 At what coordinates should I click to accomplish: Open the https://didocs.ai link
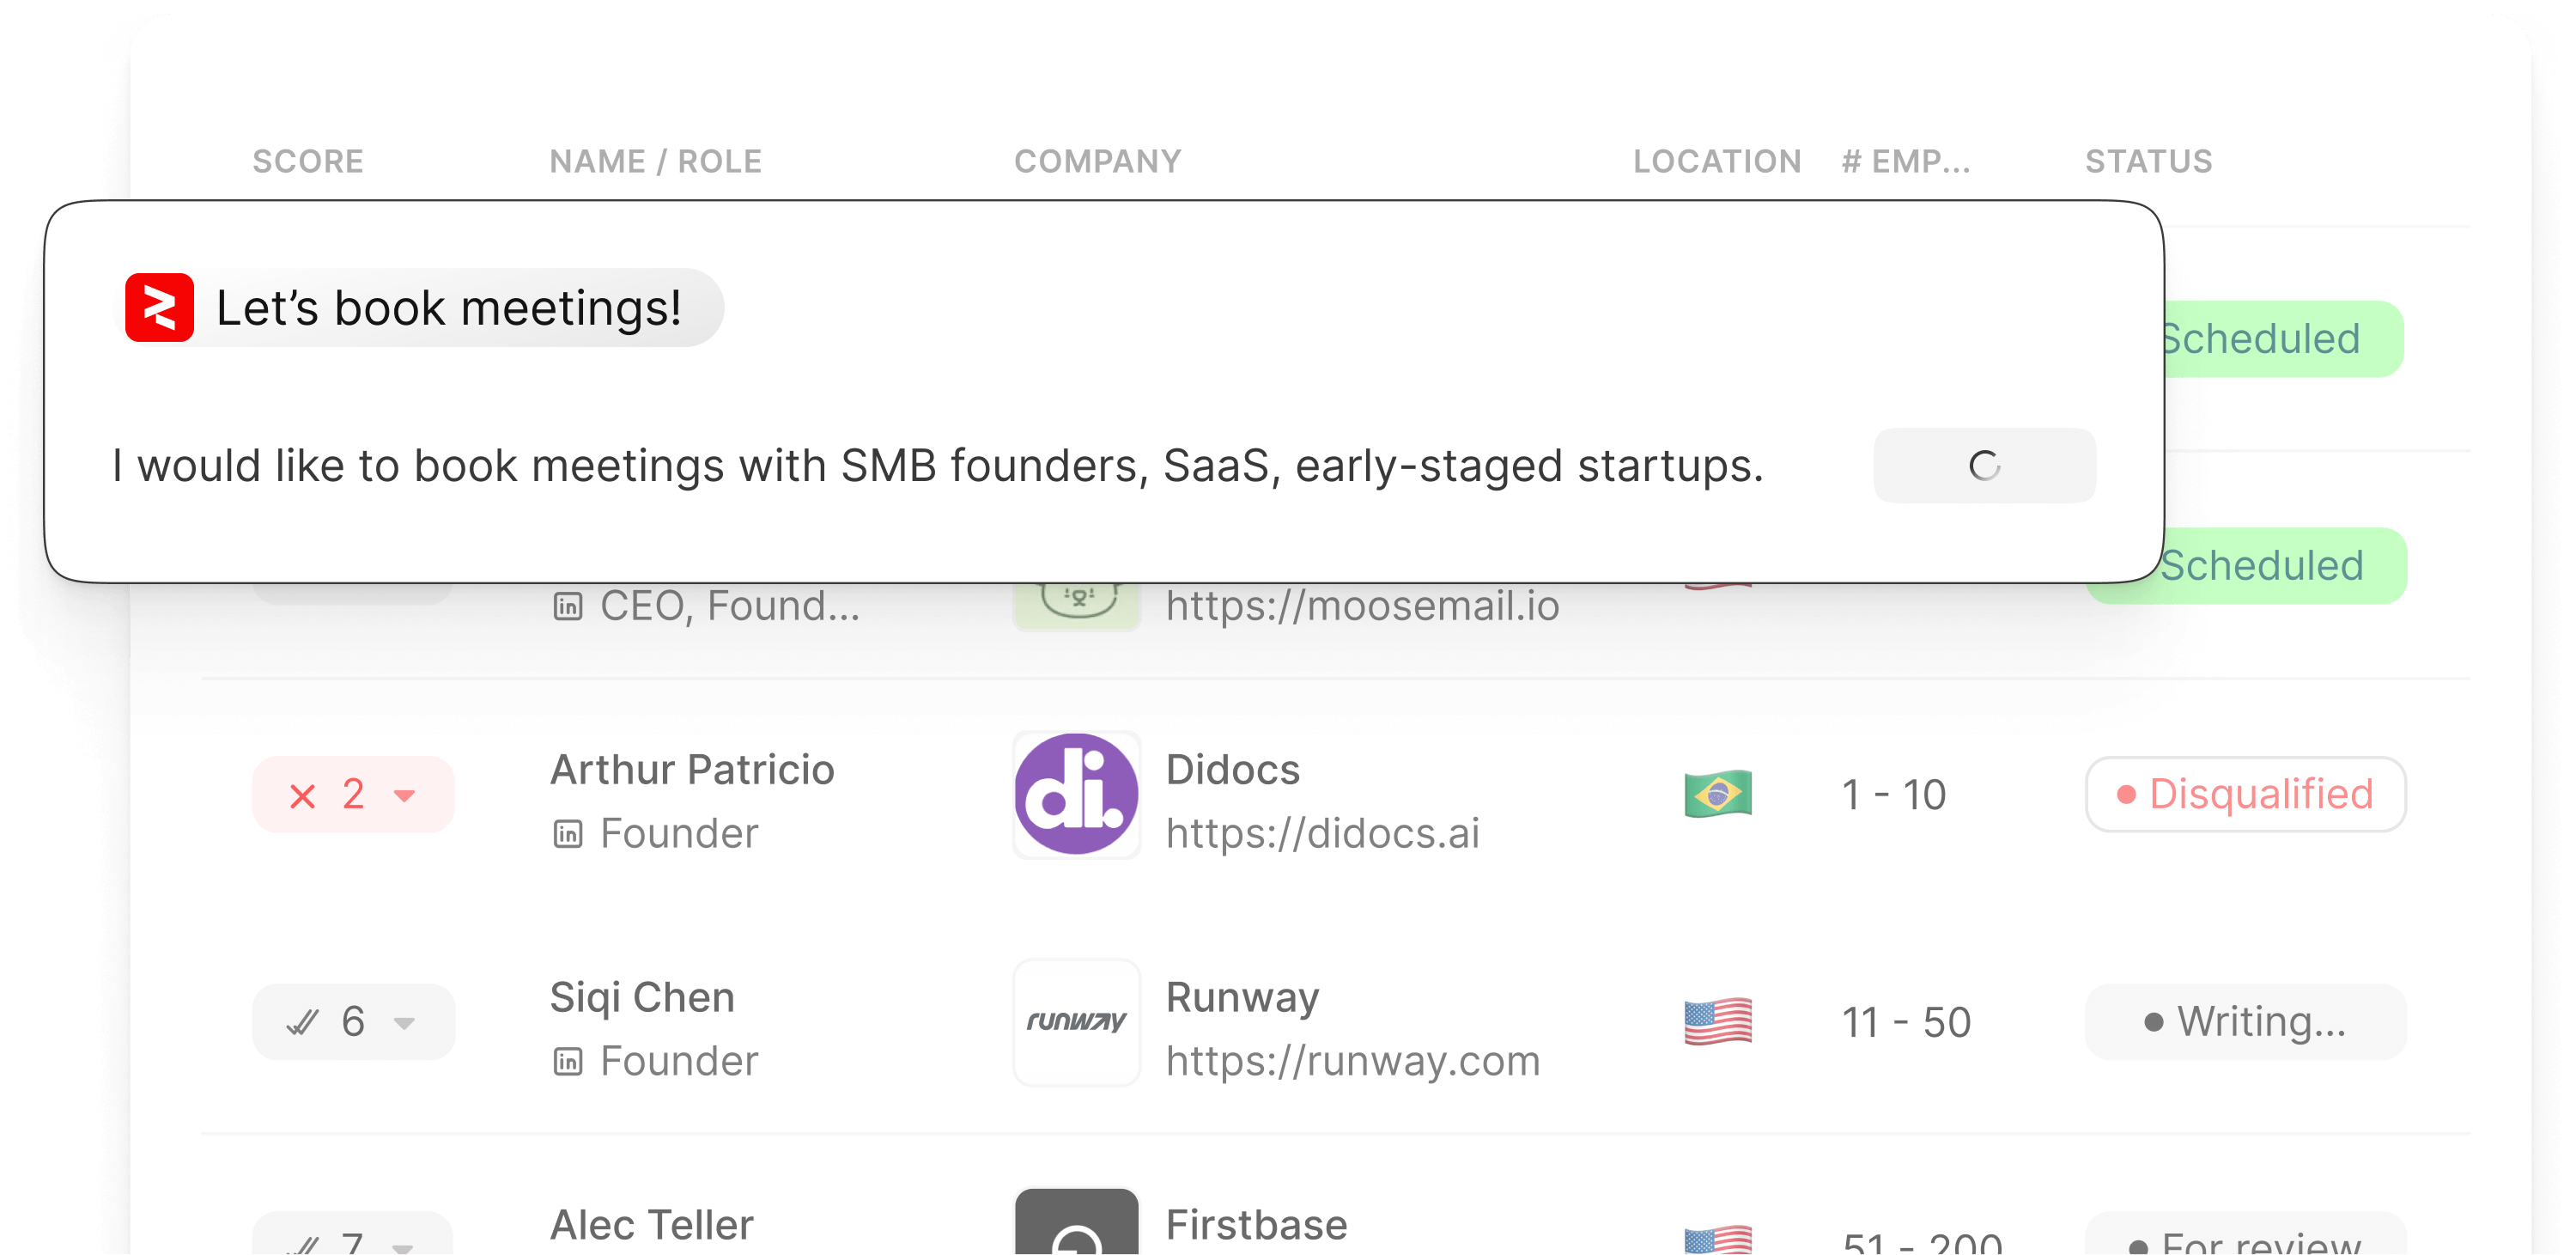(1322, 833)
